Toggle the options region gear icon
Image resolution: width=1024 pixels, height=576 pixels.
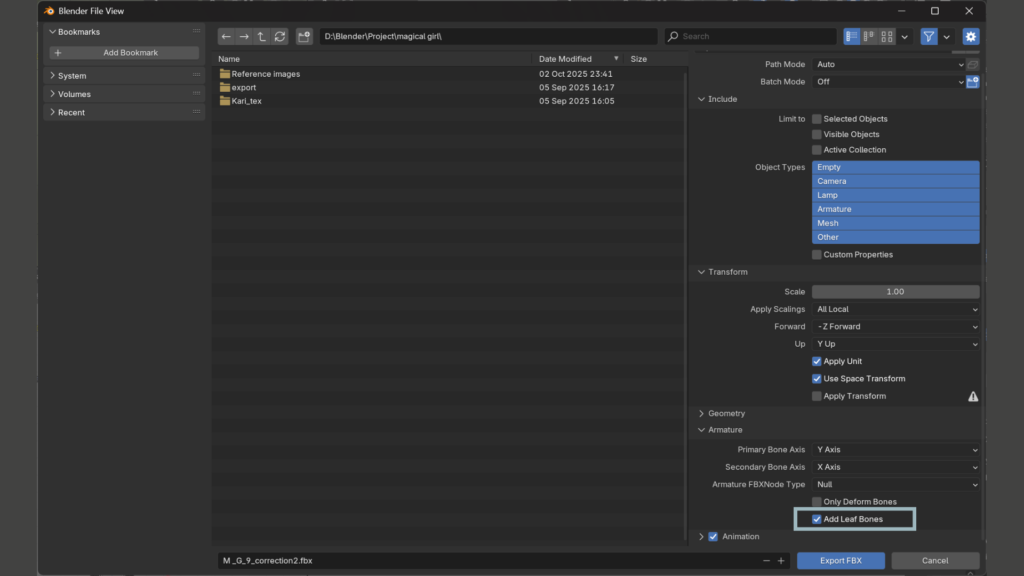[x=970, y=36]
